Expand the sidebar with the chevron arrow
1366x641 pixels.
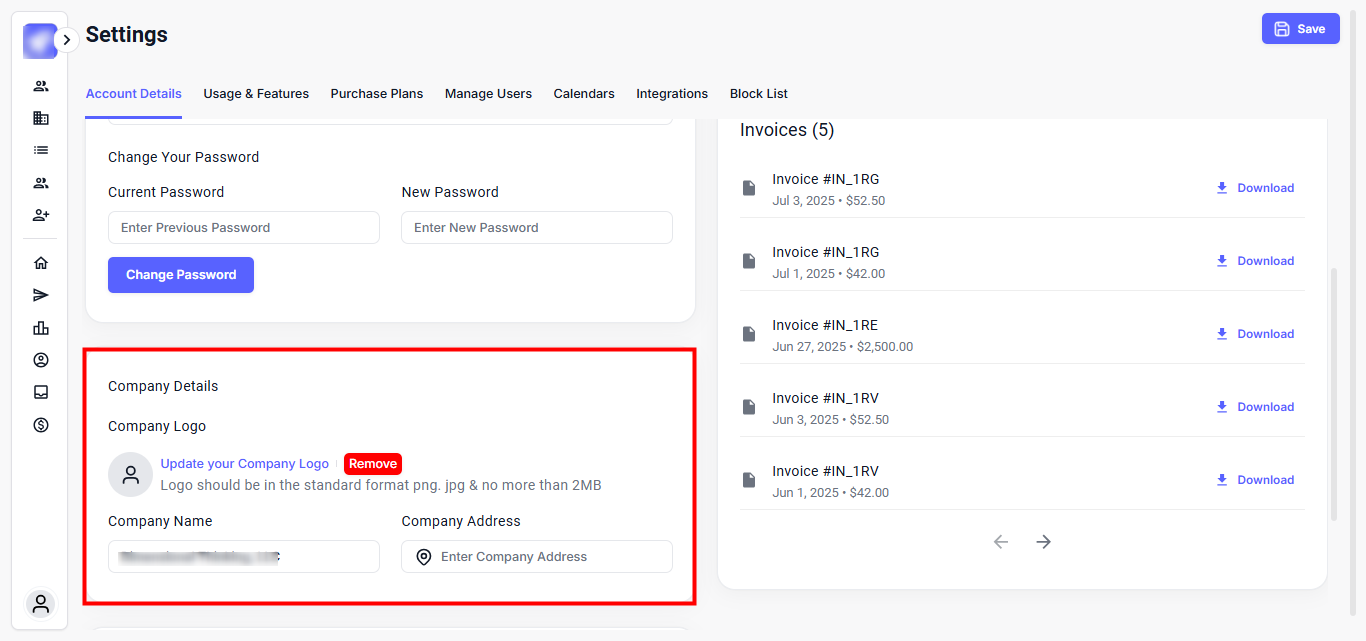click(66, 40)
